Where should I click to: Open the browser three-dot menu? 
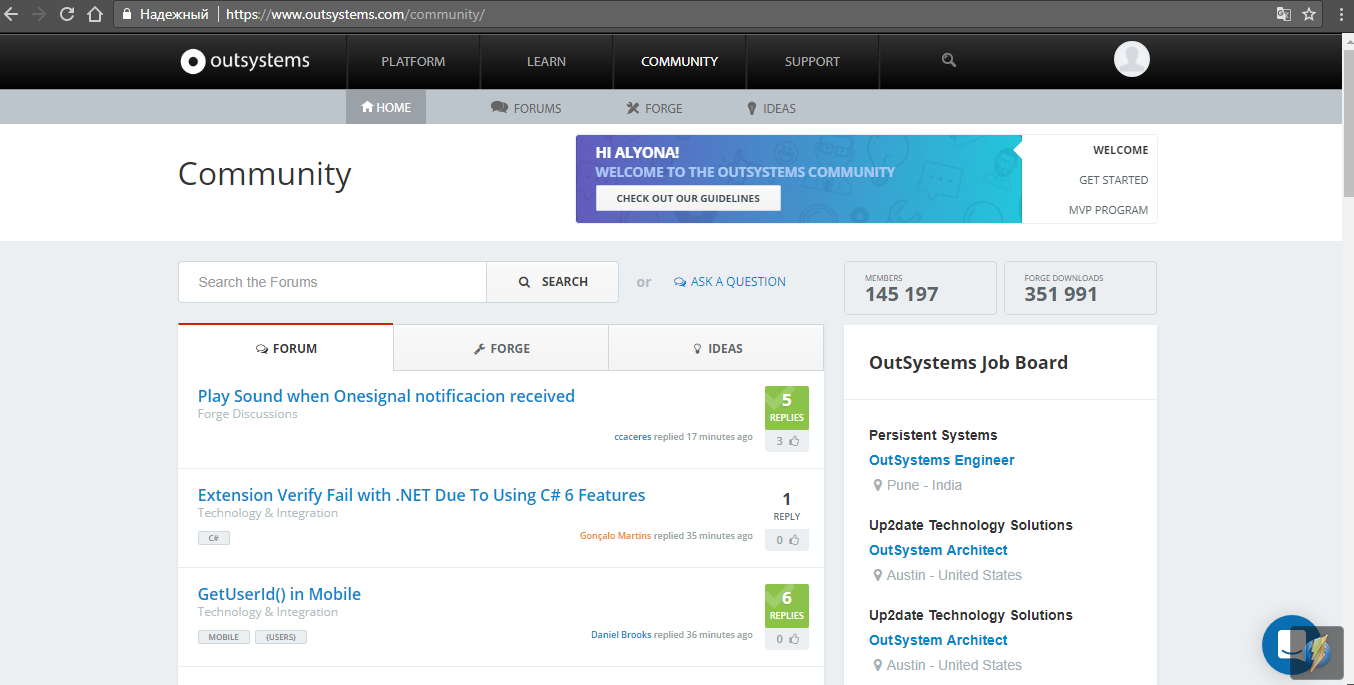(x=1340, y=15)
